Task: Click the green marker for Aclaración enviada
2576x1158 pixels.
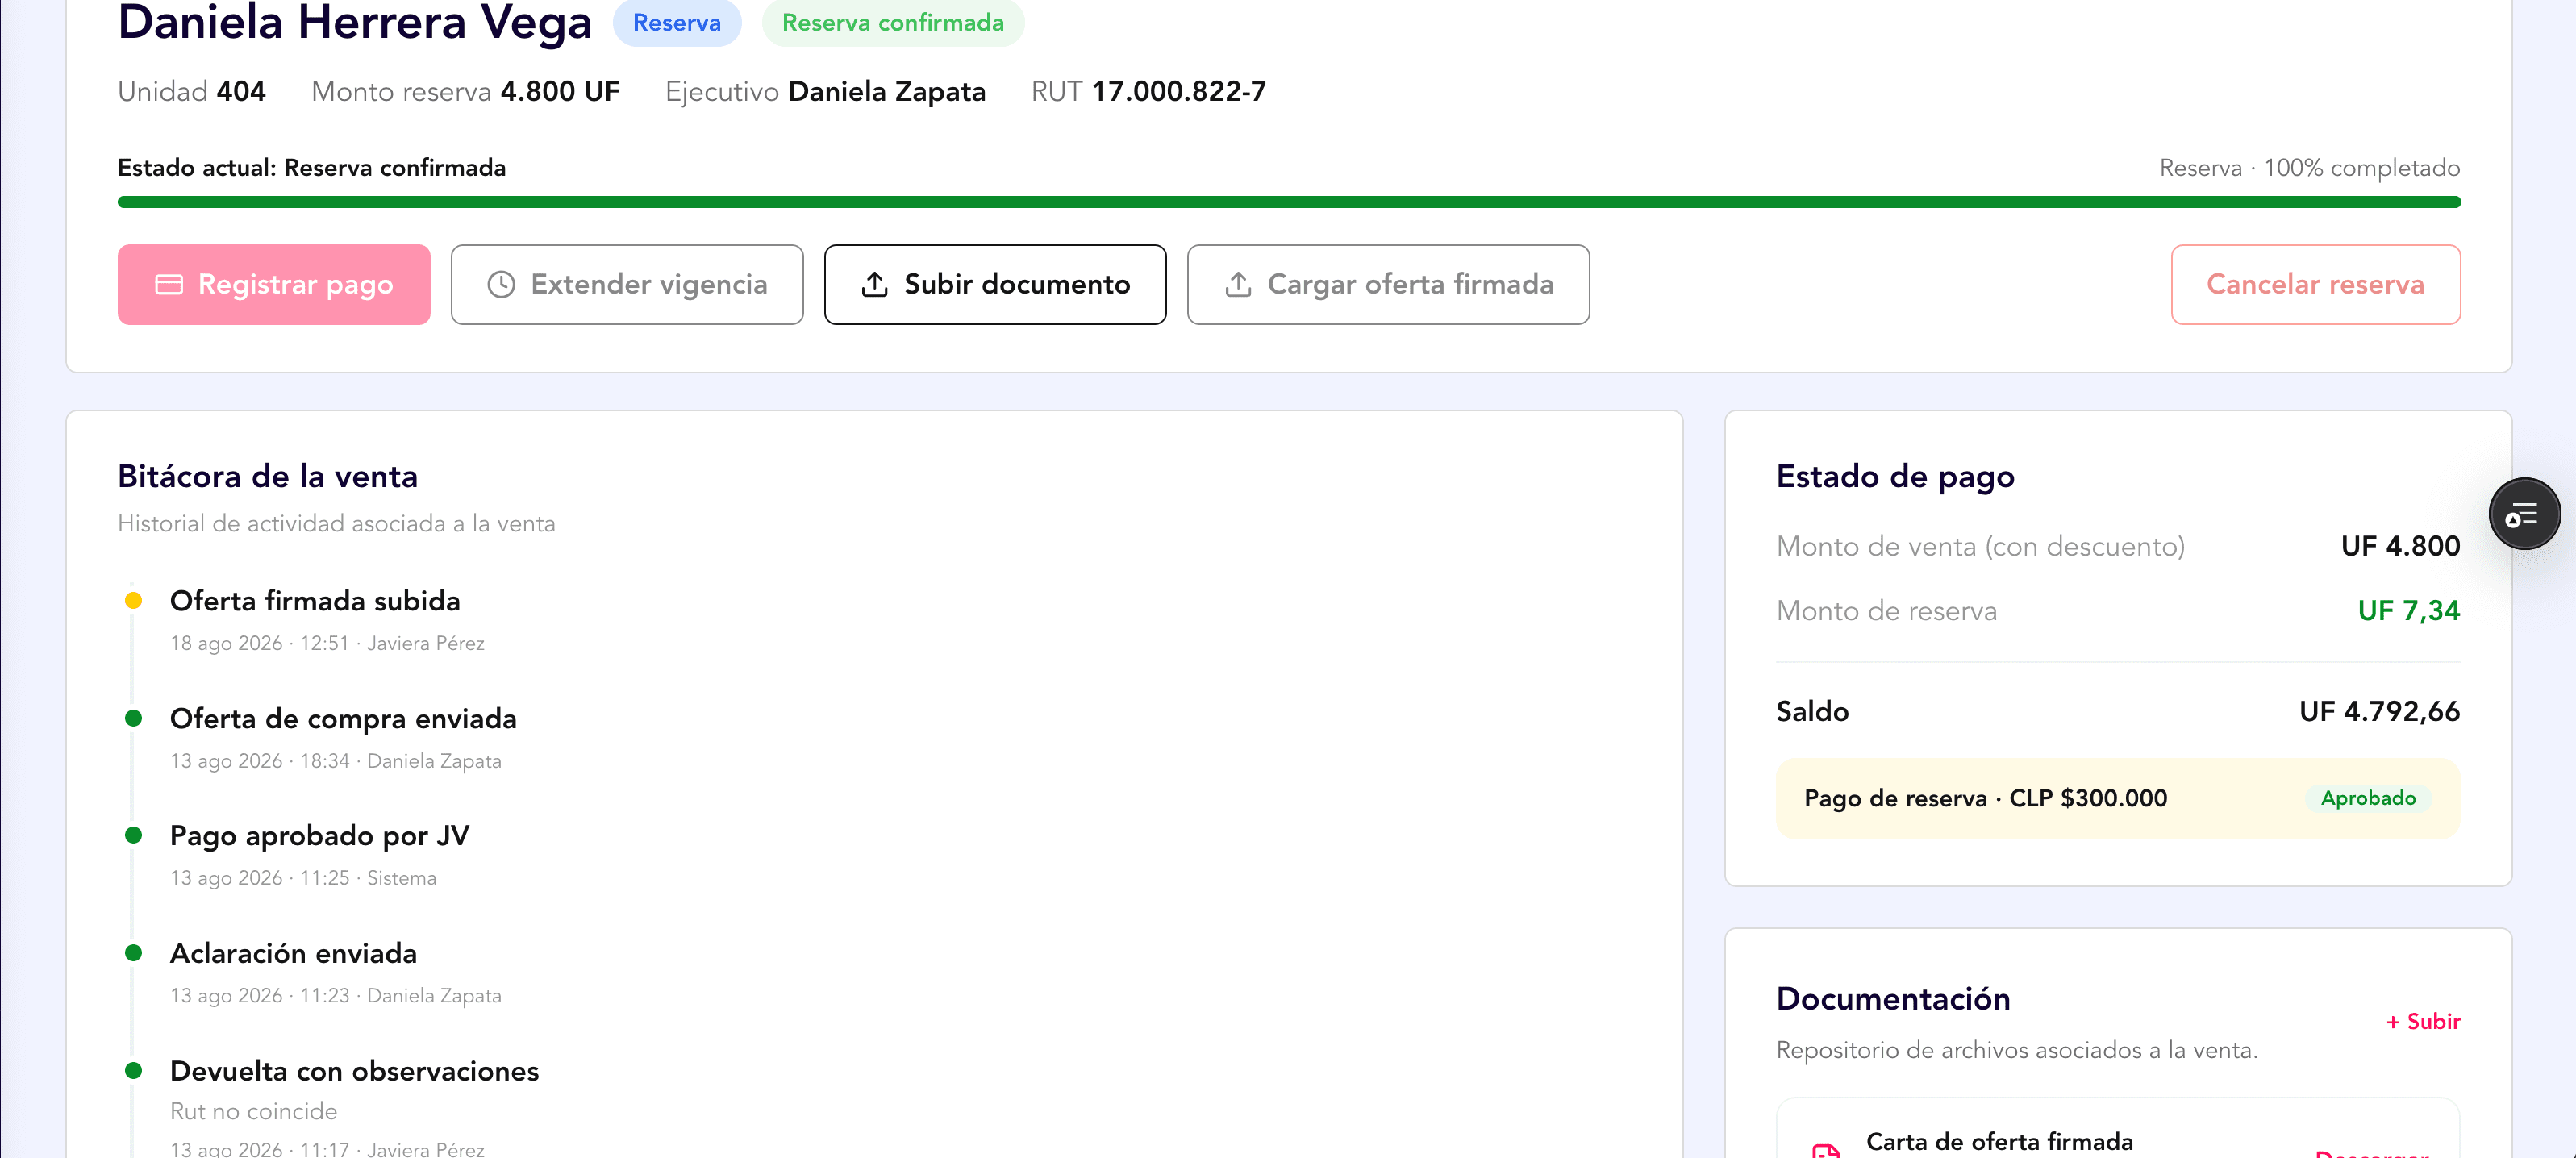Action: (133, 953)
